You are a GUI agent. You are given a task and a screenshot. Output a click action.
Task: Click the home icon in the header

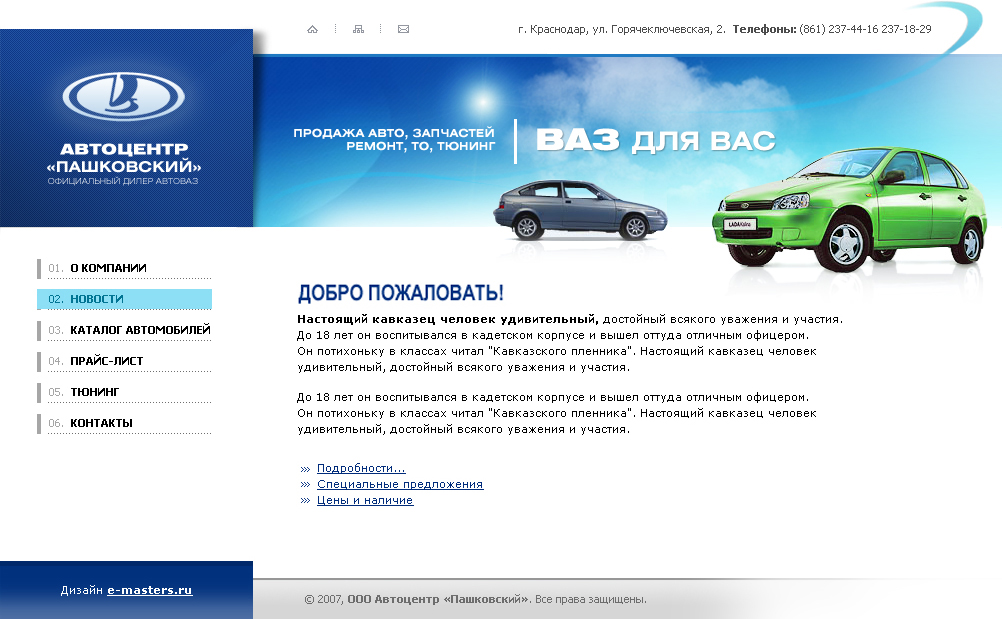[x=313, y=29]
